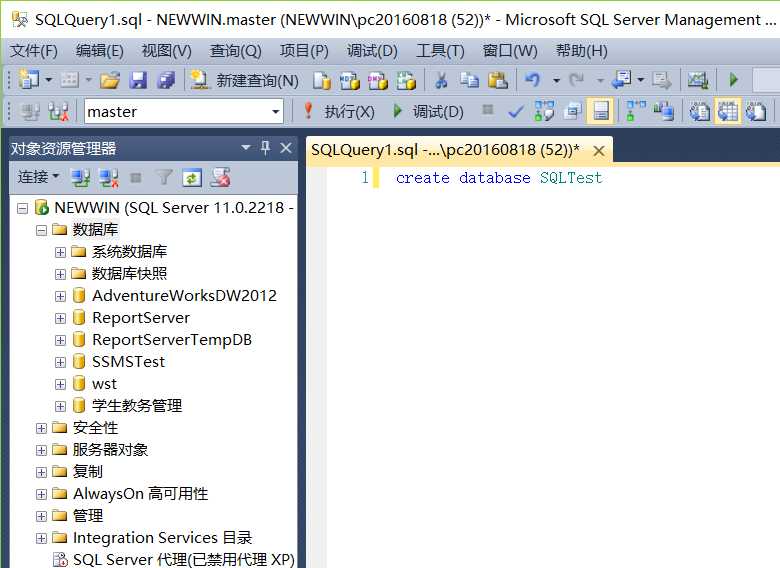
Task: Open the 工具(T) menu
Action: pos(440,50)
